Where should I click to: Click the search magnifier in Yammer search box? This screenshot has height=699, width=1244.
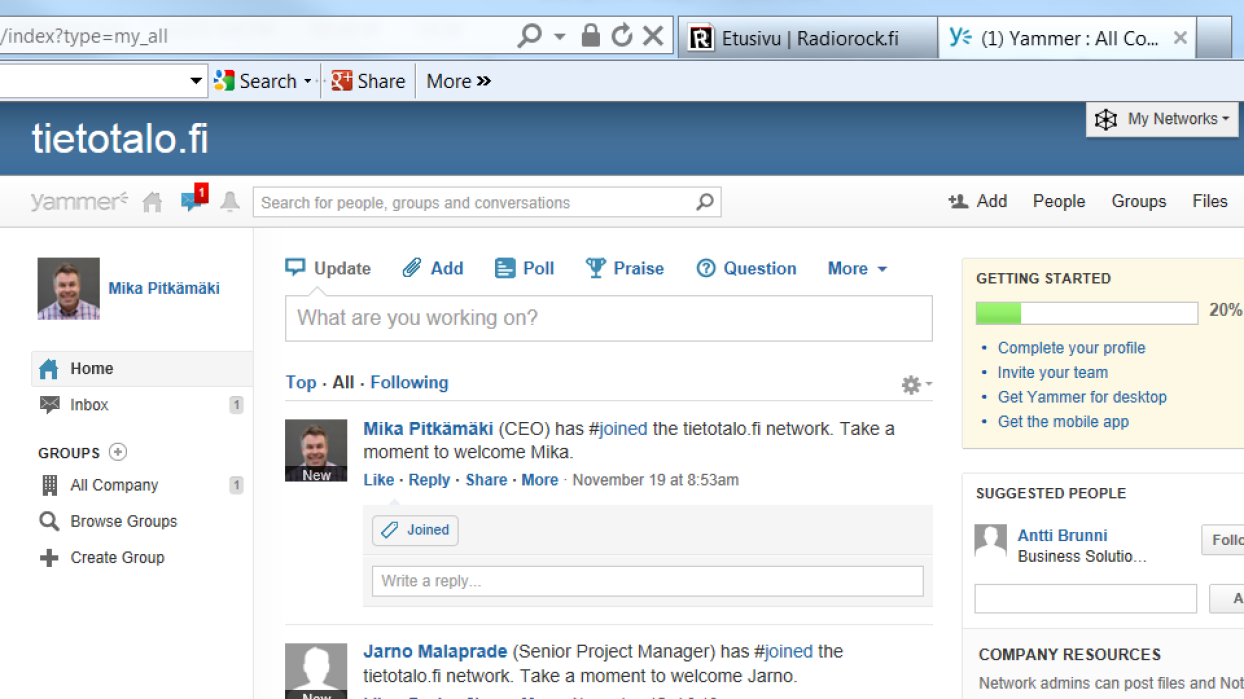click(x=705, y=202)
